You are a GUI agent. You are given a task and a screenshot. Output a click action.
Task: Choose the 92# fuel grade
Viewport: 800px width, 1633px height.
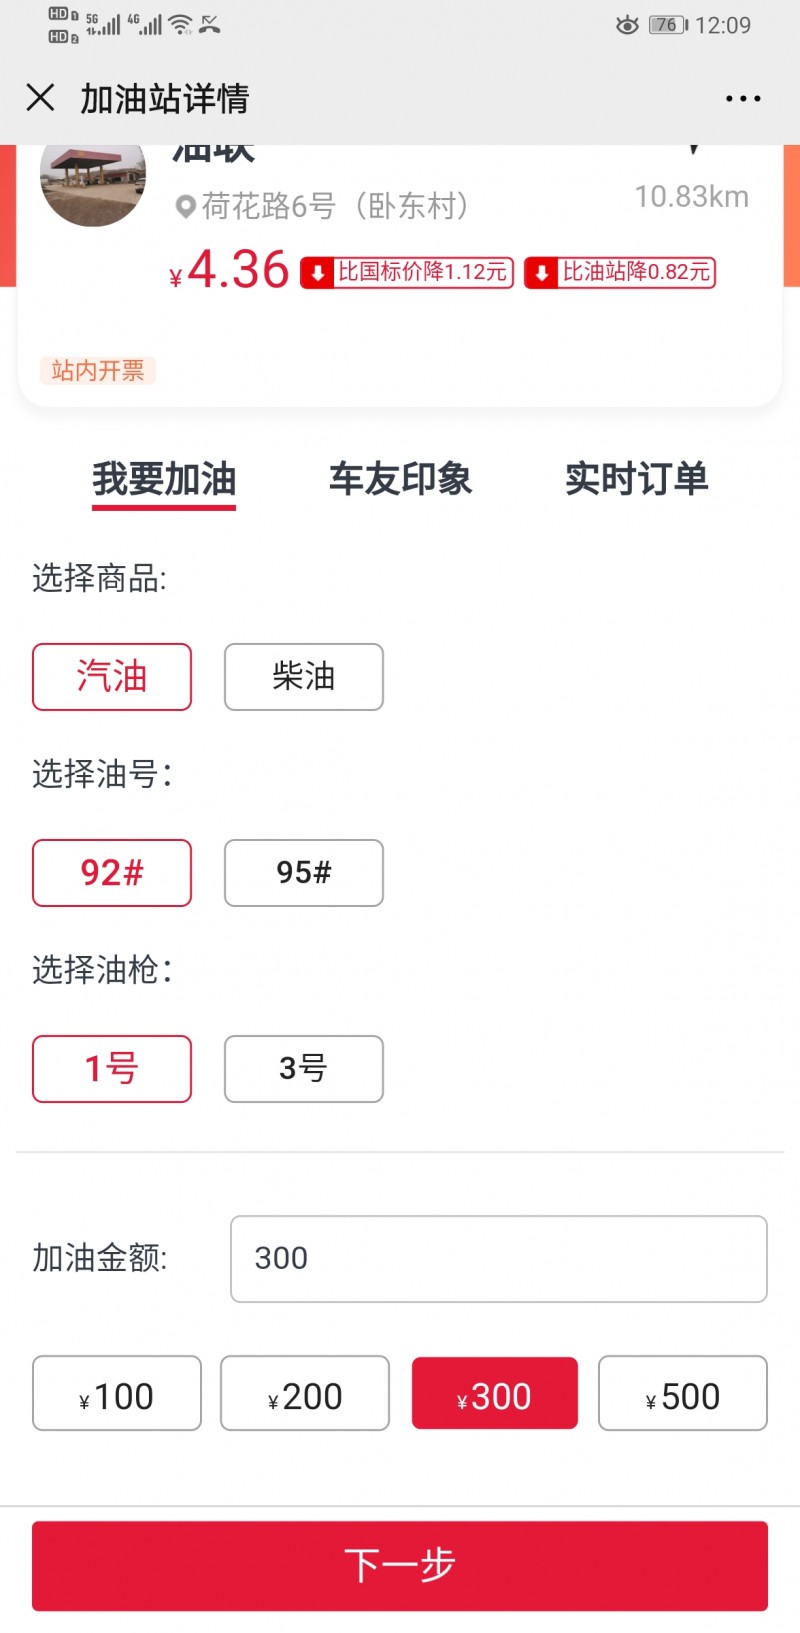pos(112,873)
